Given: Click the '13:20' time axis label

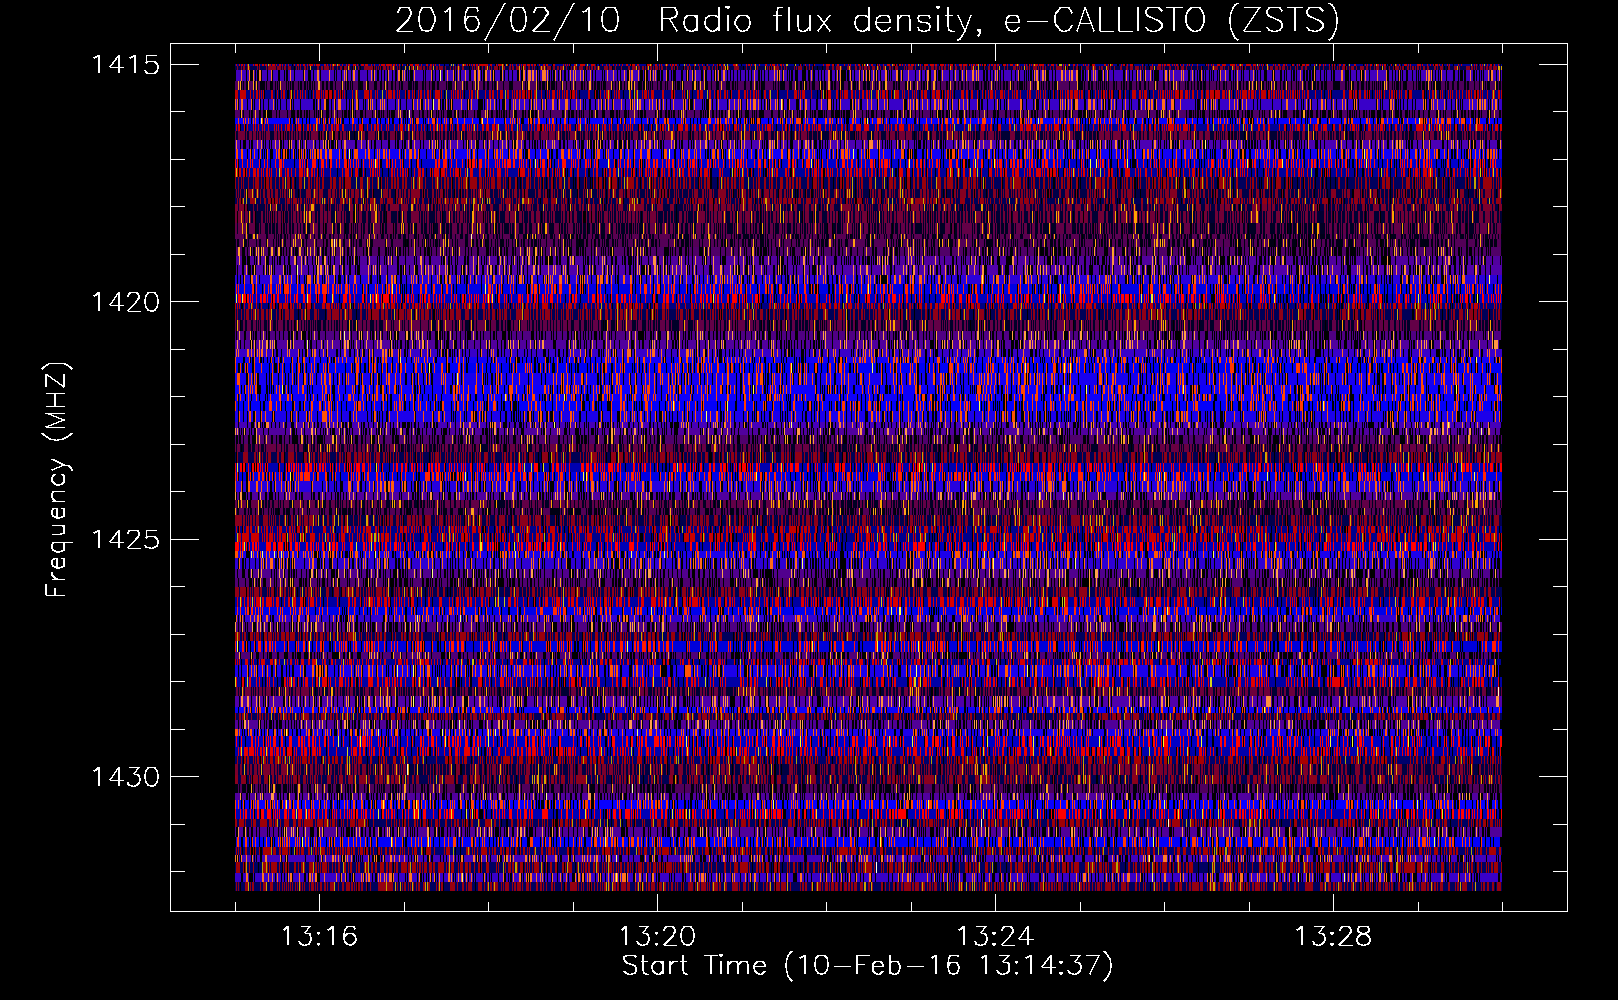Looking at the screenshot, I should pos(657,936).
